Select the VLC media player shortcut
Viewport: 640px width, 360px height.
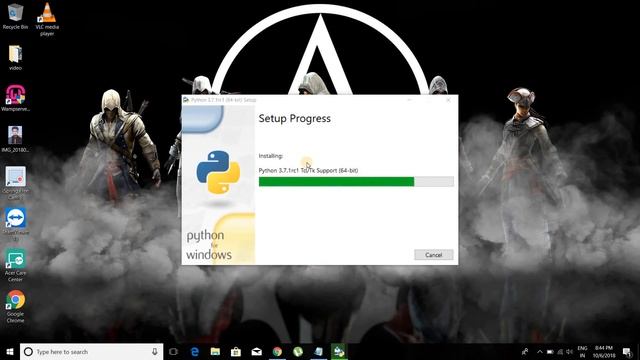[47, 19]
